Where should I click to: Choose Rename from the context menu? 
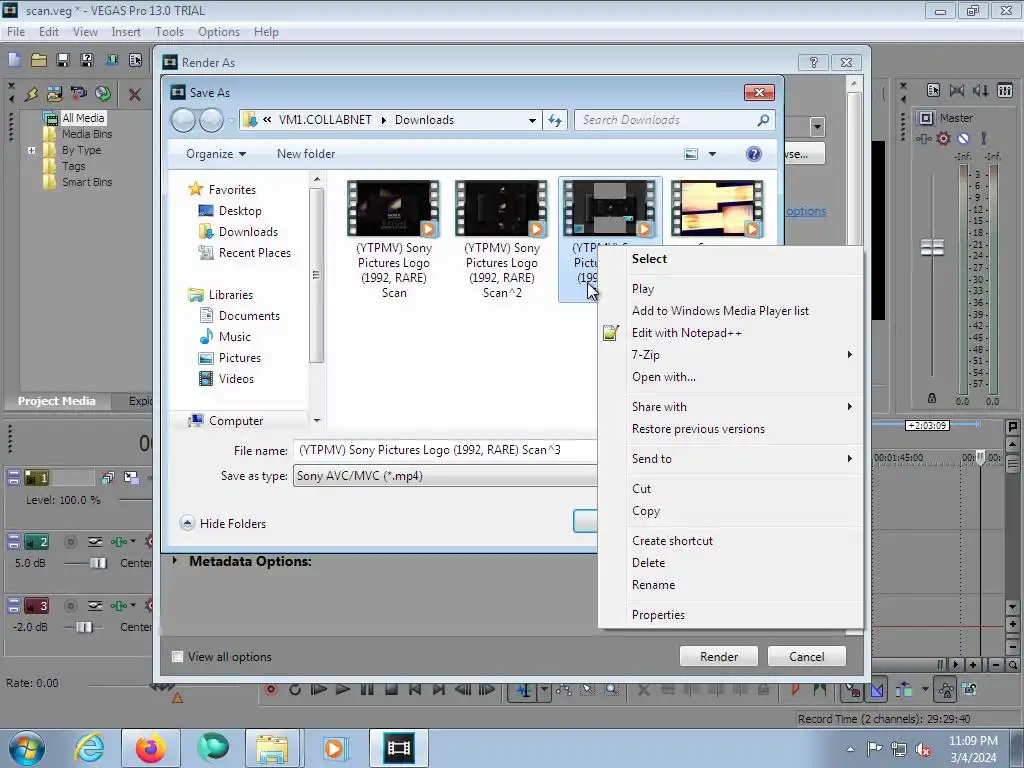(x=731, y=584)
